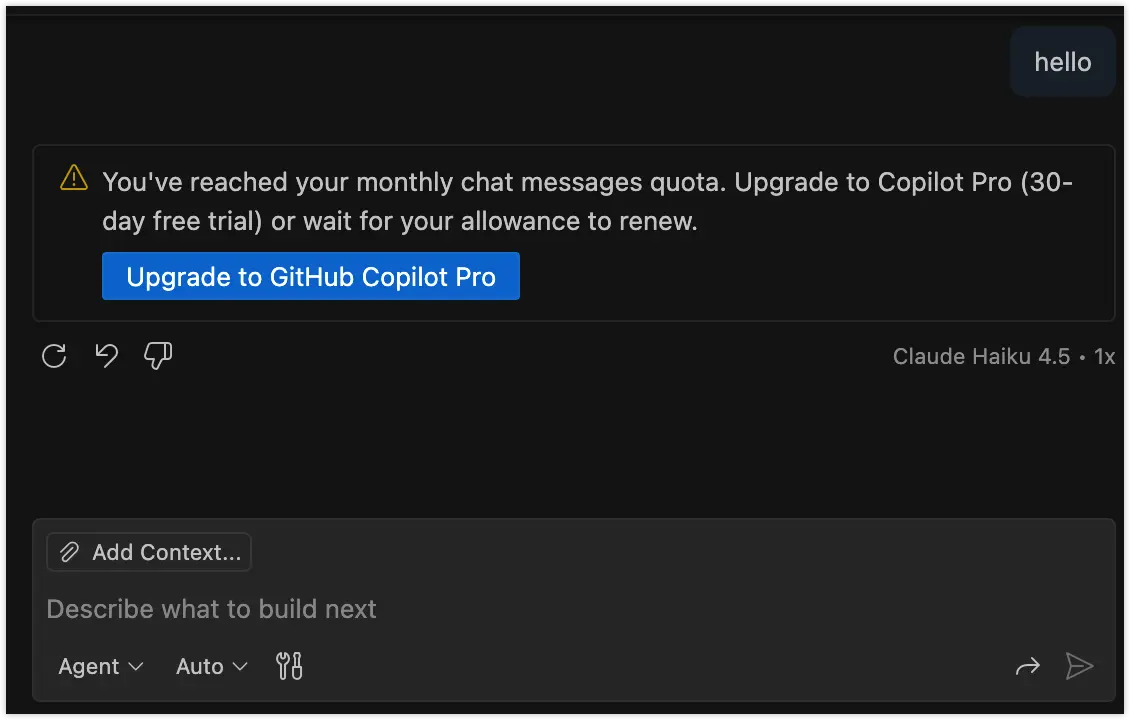The height and width of the screenshot is (720, 1130).
Task: Expand the chevron next to Auto
Action: pyautogui.click(x=240, y=666)
